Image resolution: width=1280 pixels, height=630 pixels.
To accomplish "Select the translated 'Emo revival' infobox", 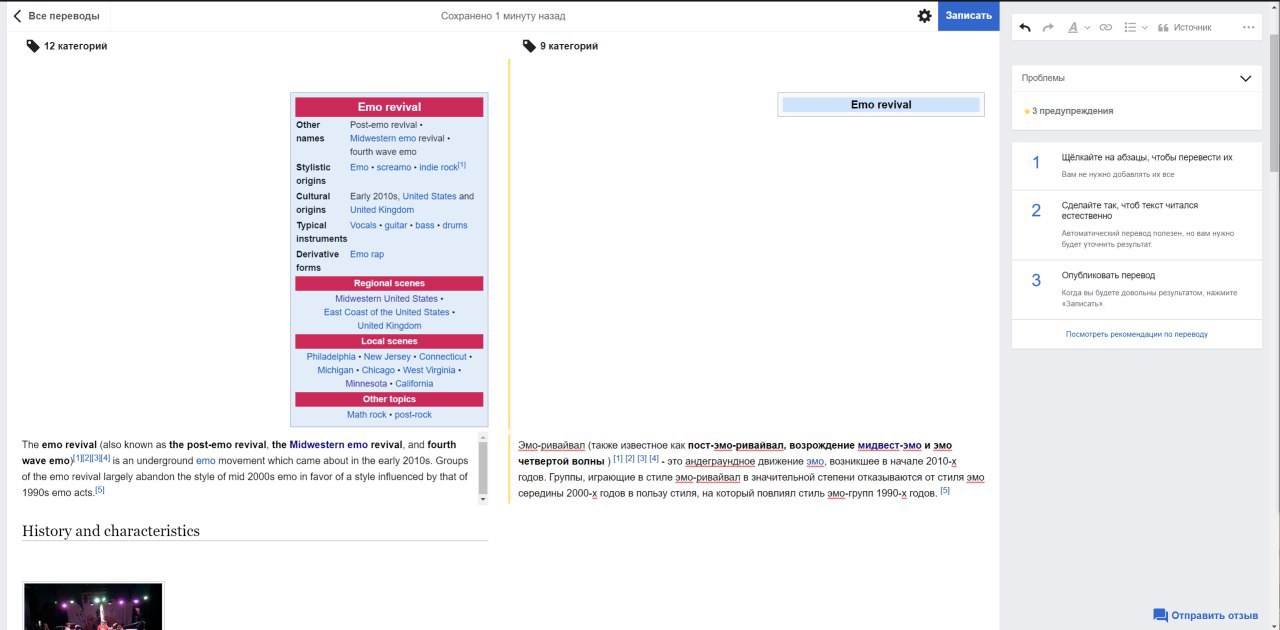I will 881,104.
